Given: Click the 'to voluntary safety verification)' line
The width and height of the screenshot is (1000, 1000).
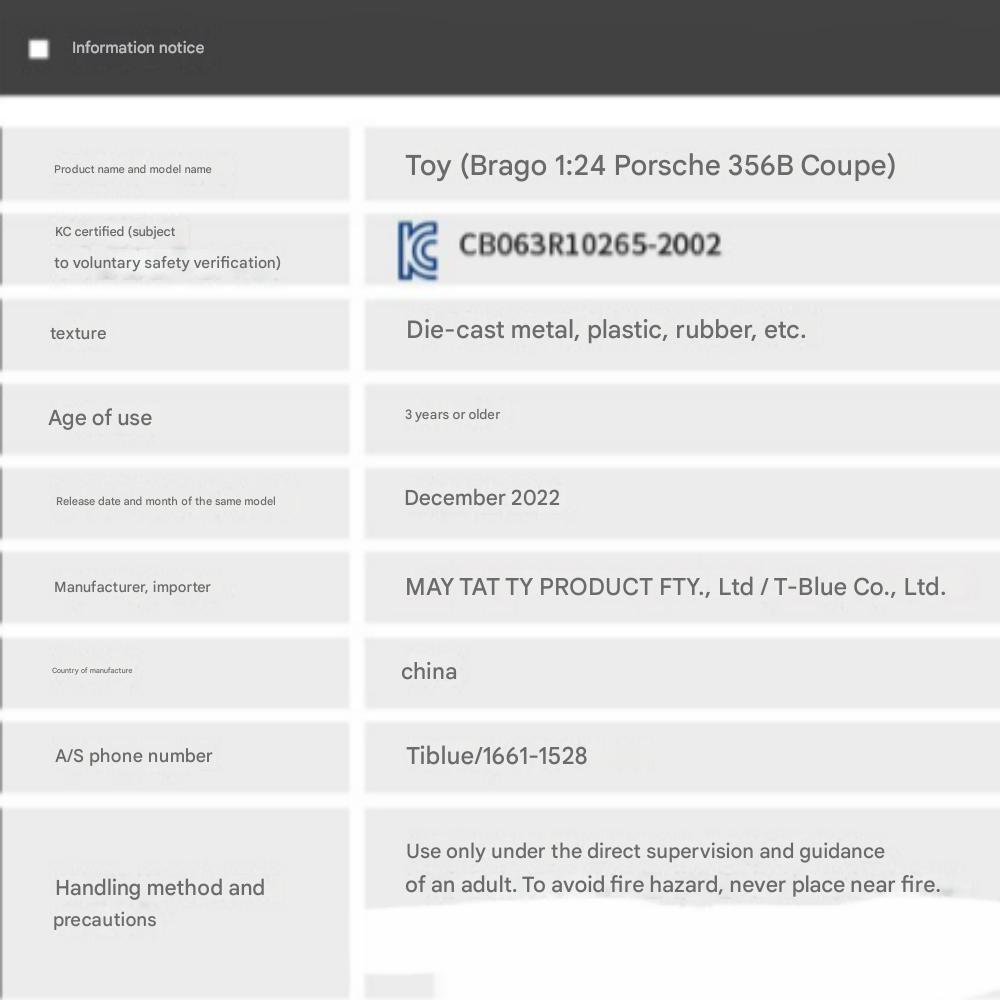Looking at the screenshot, I should pyautogui.click(x=167, y=263).
